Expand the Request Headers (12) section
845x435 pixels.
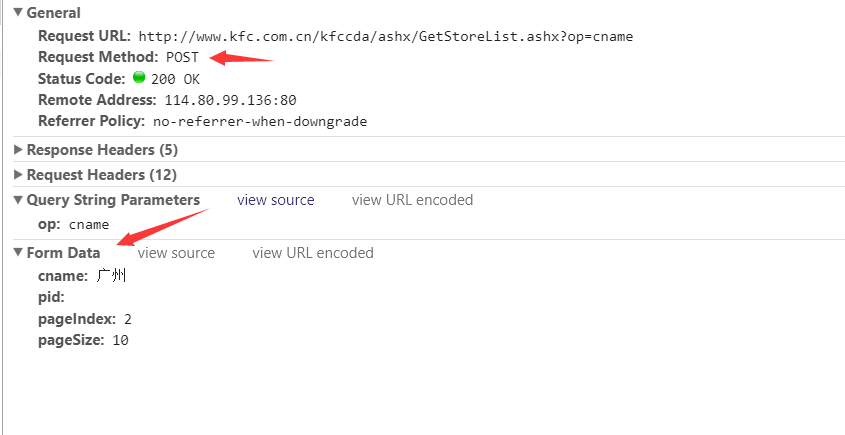pos(18,175)
